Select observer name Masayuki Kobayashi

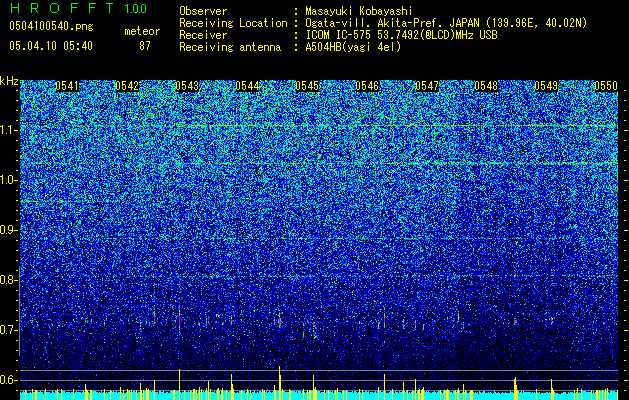point(359,11)
